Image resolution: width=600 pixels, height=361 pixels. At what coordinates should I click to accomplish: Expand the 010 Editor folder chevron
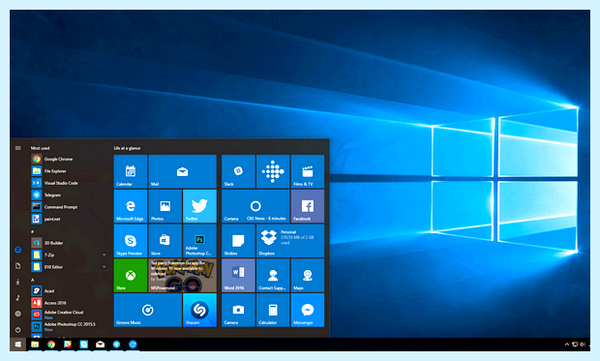point(104,266)
